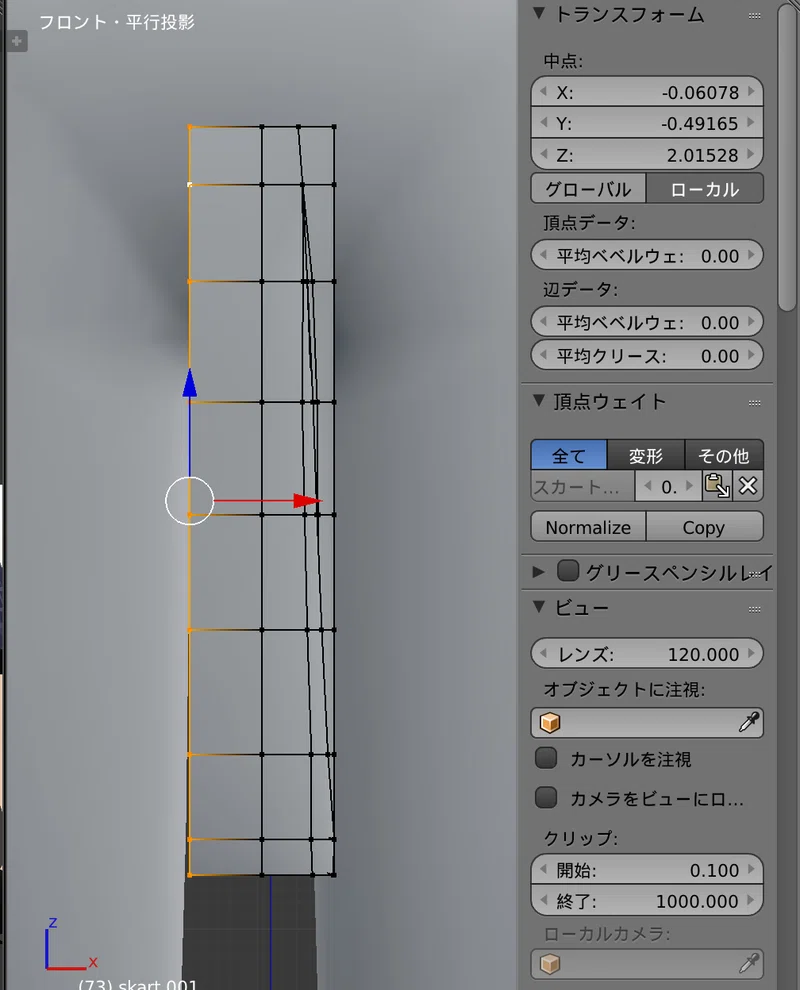The image size is (800, 990).
Task: Increase レンズ value with right arrow
Action: coord(751,653)
